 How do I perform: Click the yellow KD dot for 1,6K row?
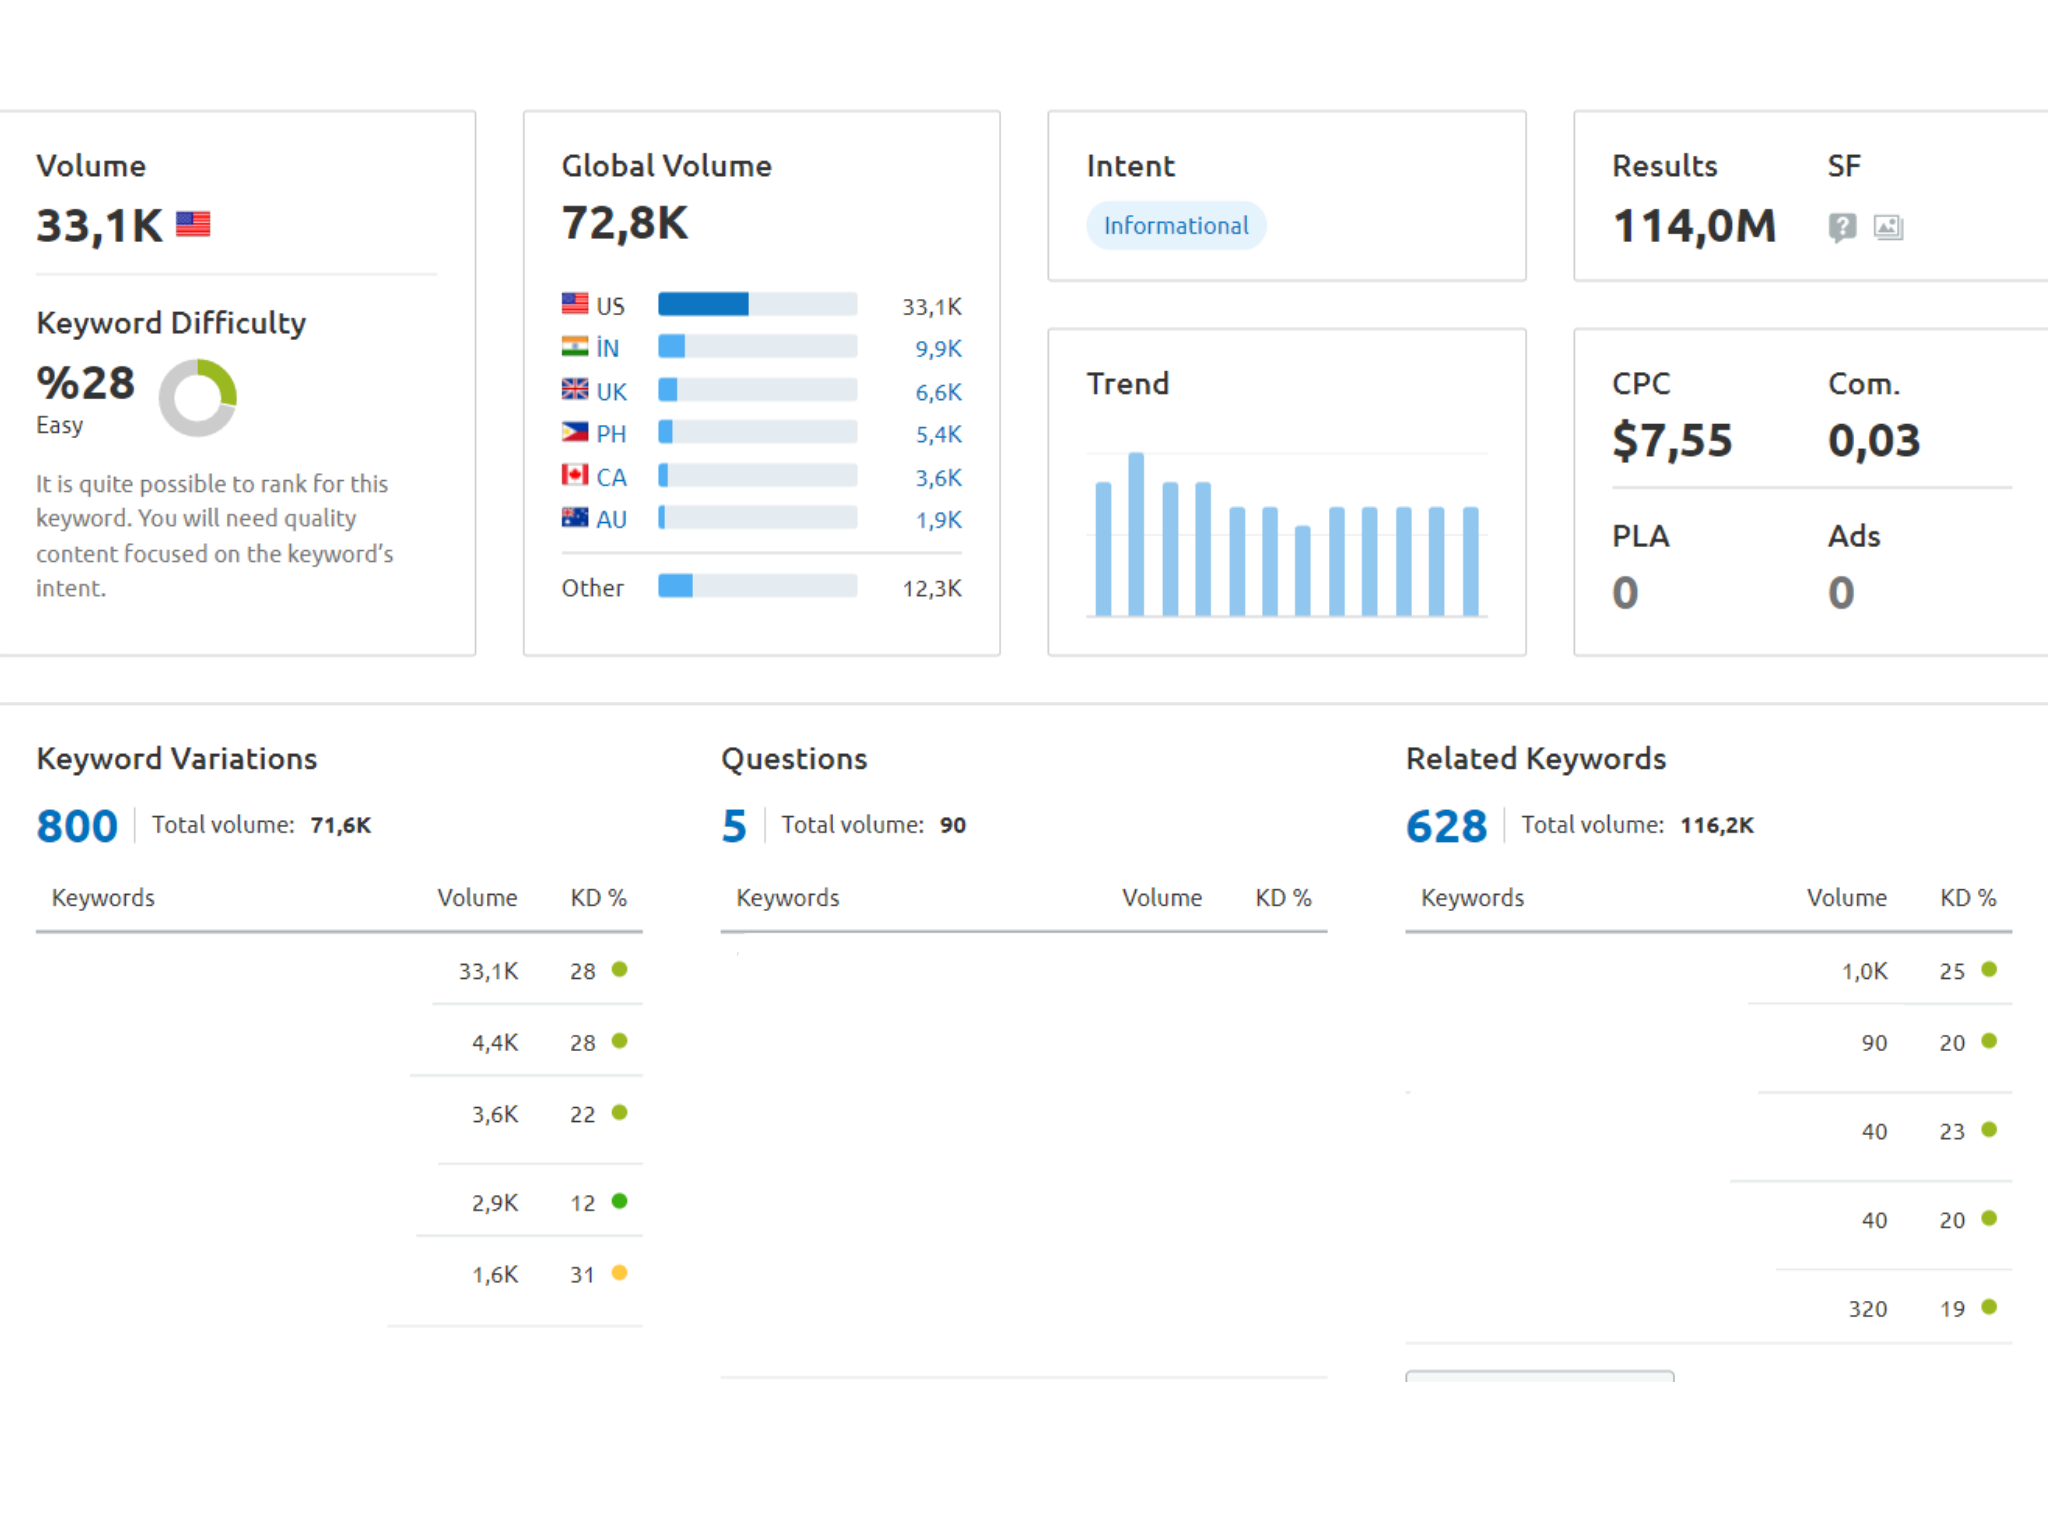pyautogui.click(x=620, y=1273)
